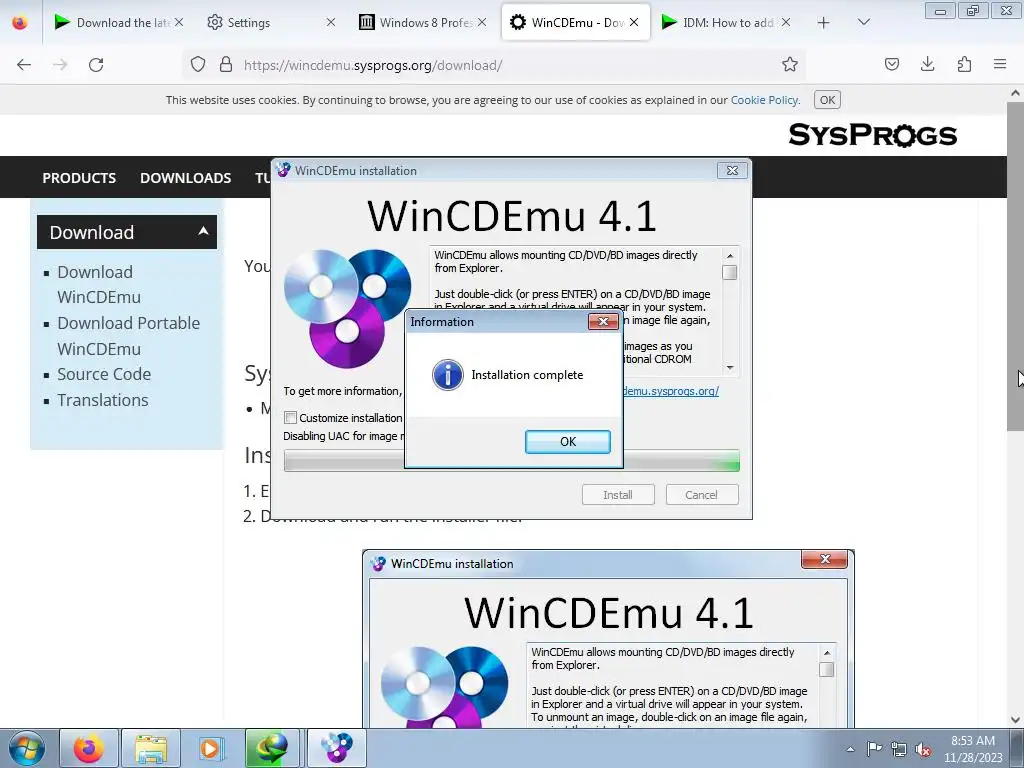Image resolution: width=1024 pixels, height=768 pixels.
Task: Open the Firefox downloads panel
Action: point(927,64)
